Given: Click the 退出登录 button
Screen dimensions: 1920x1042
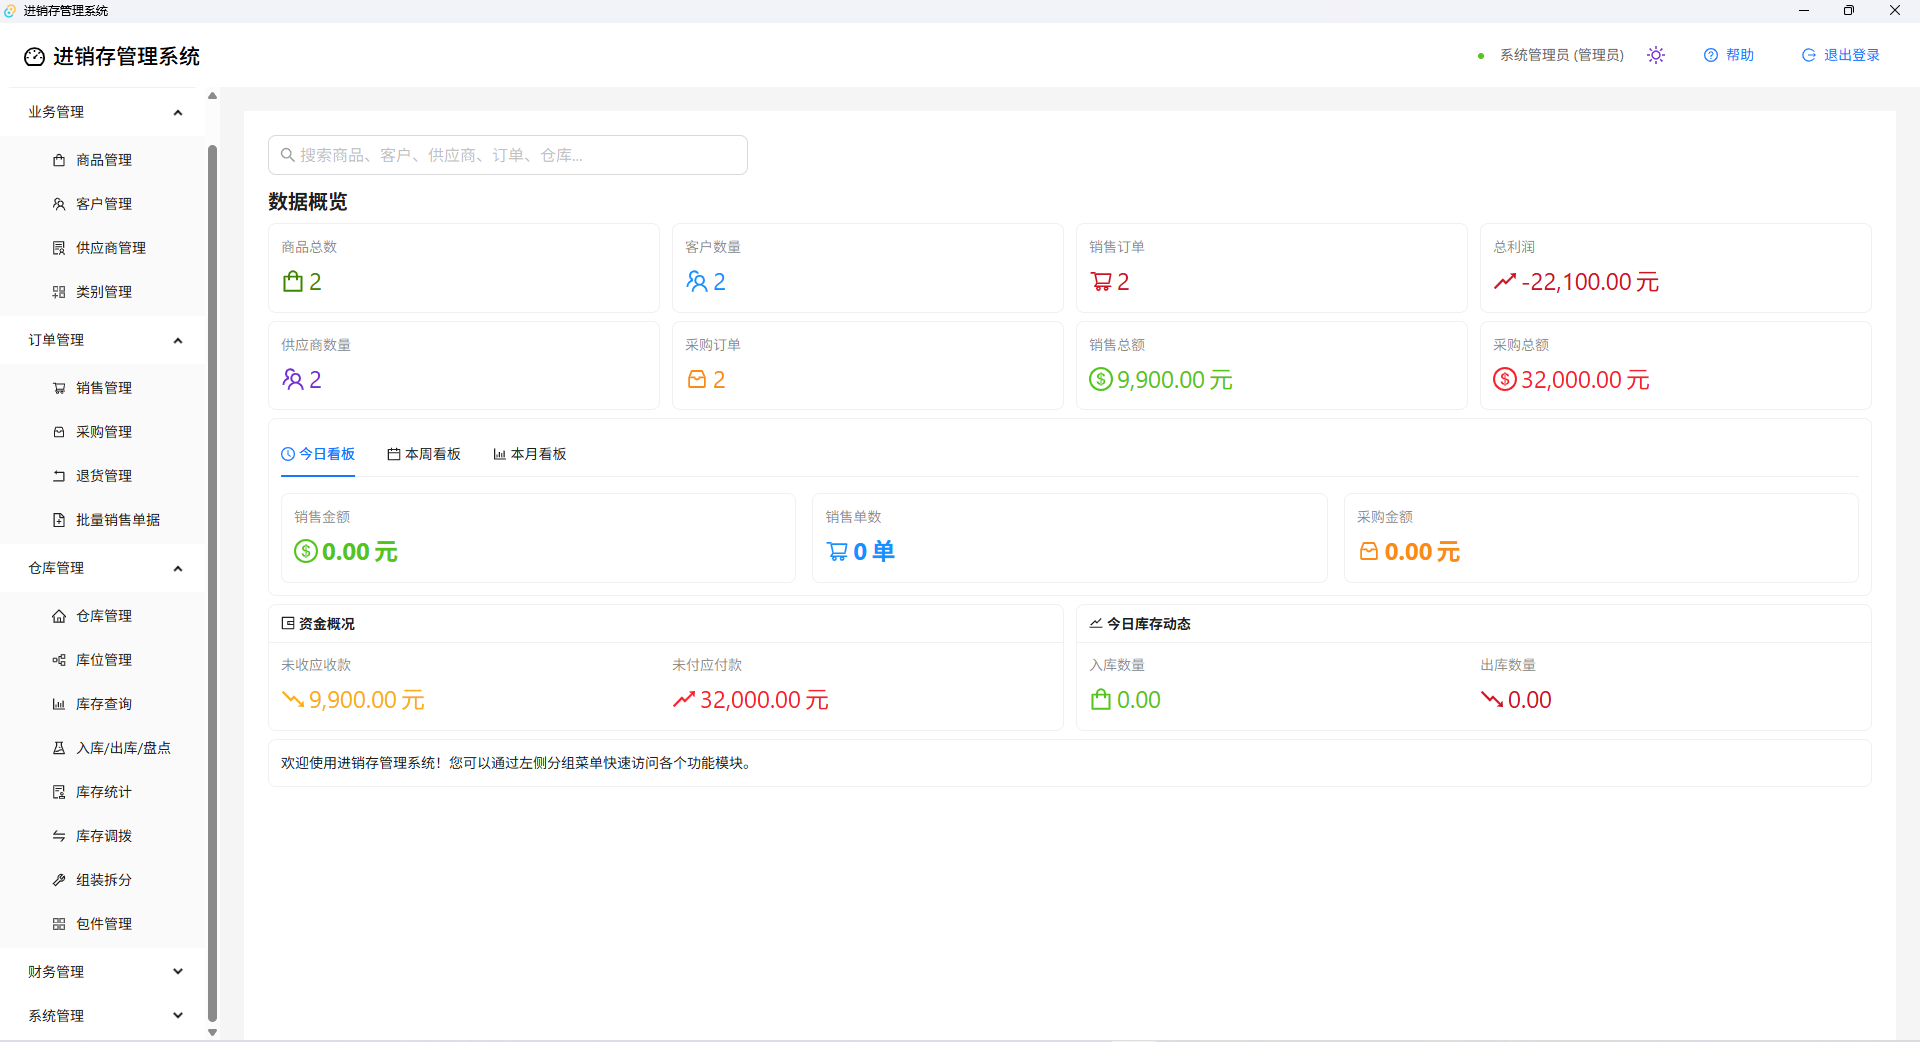Looking at the screenshot, I should pos(1841,55).
